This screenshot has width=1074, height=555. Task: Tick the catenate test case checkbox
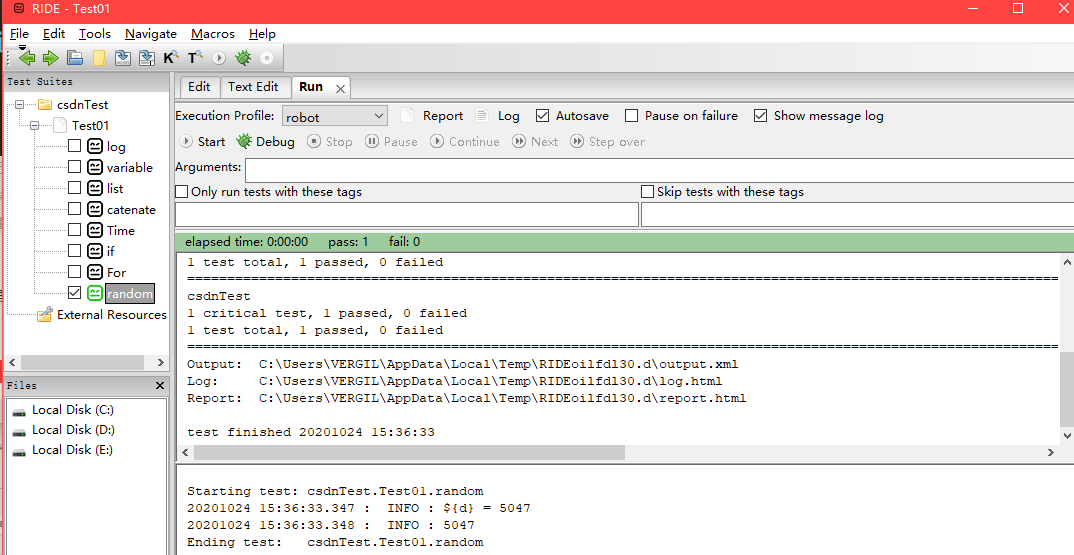coord(75,209)
